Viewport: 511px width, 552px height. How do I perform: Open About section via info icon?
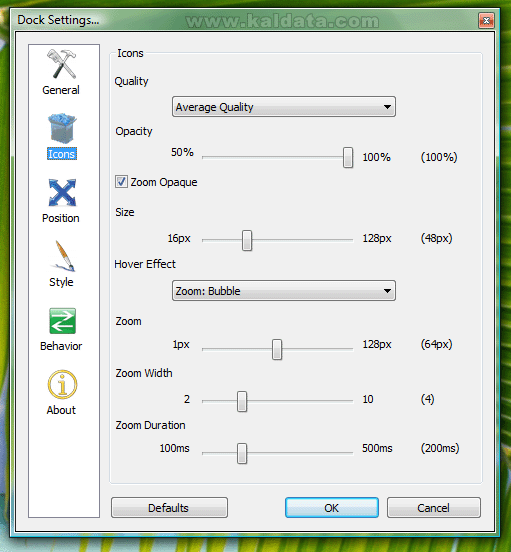click(62, 384)
